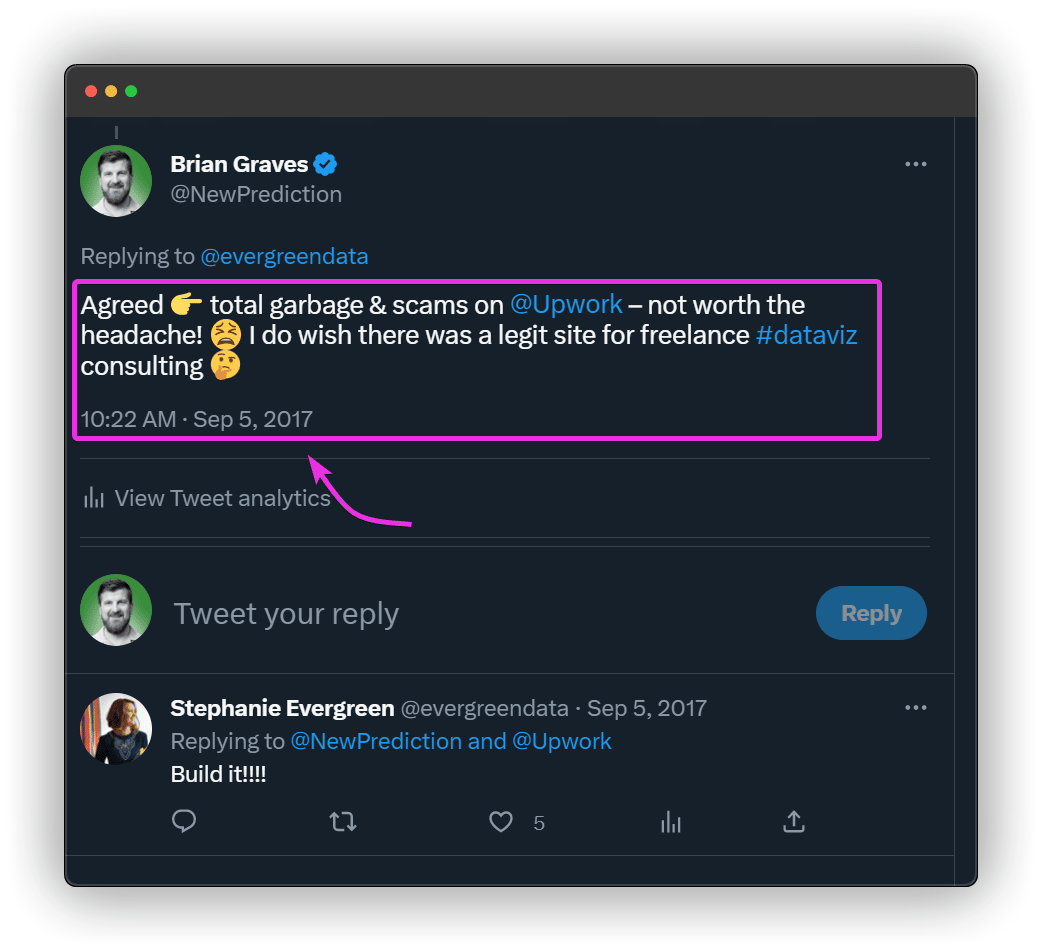Click the Stephanie Evergreen display name
1042x951 pixels.
(x=282, y=708)
